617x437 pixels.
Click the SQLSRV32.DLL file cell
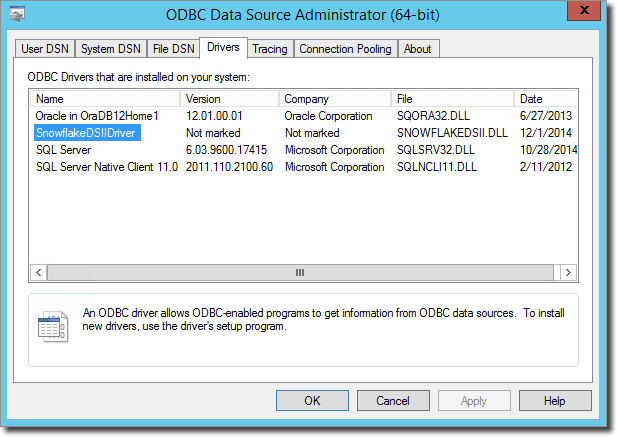pos(436,150)
